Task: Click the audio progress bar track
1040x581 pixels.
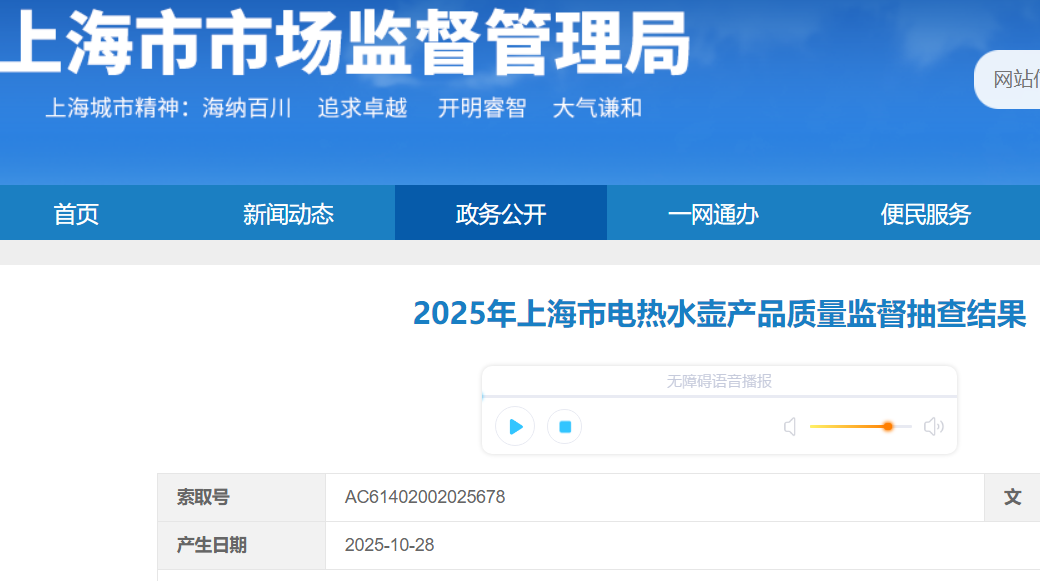Action: 719,397
